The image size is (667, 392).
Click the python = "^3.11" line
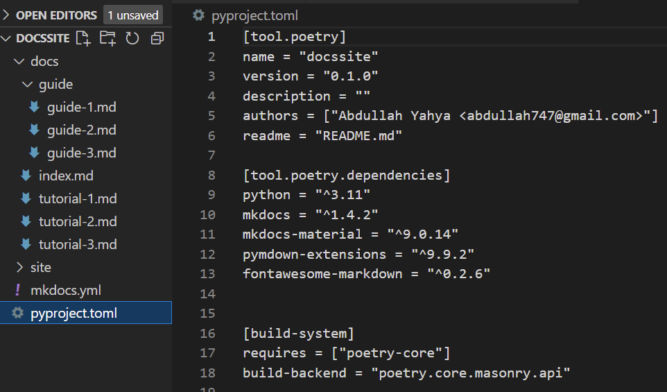pyautogui.click(x=306, y=195)
